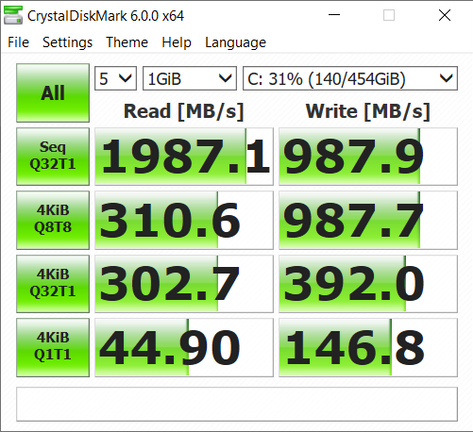Image resolution: width=473 pixels, height=432 pixels.
Task: Start the 4KiB Q8T8 test
Action: [53, 220]
